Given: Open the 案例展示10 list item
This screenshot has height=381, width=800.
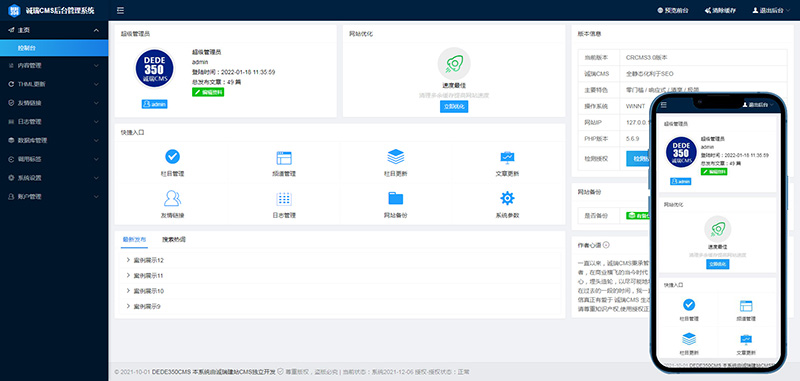Looking at the screenshot, I should [x=340, y=291].
